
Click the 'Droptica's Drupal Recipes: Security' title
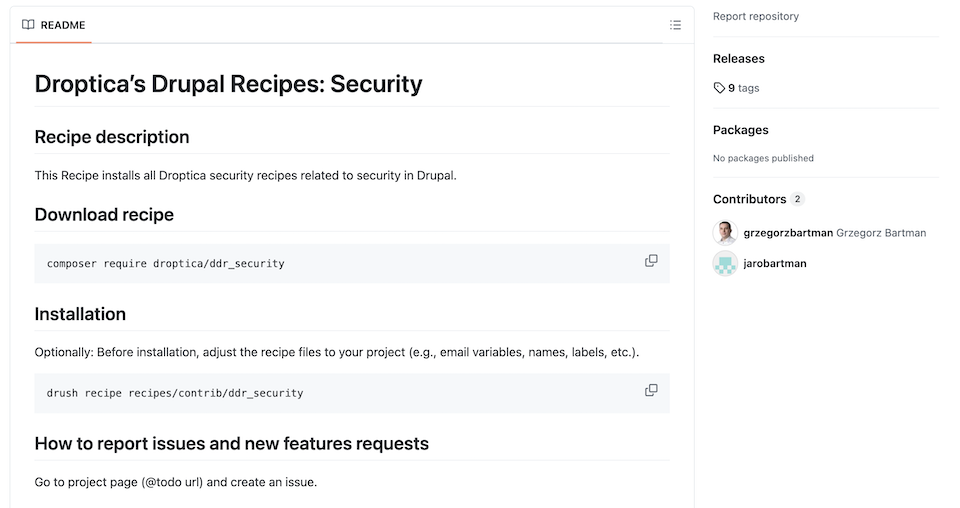click(228, 84)
